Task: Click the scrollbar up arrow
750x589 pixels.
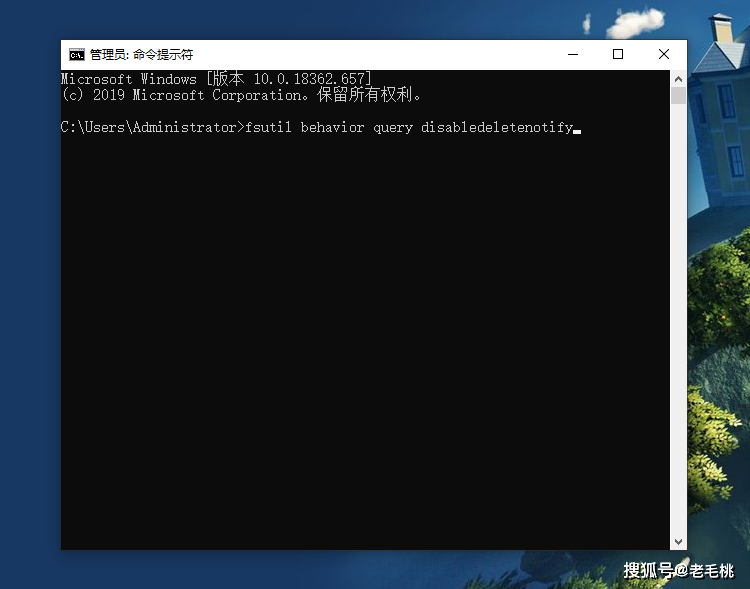Action: tap(678, 78)
